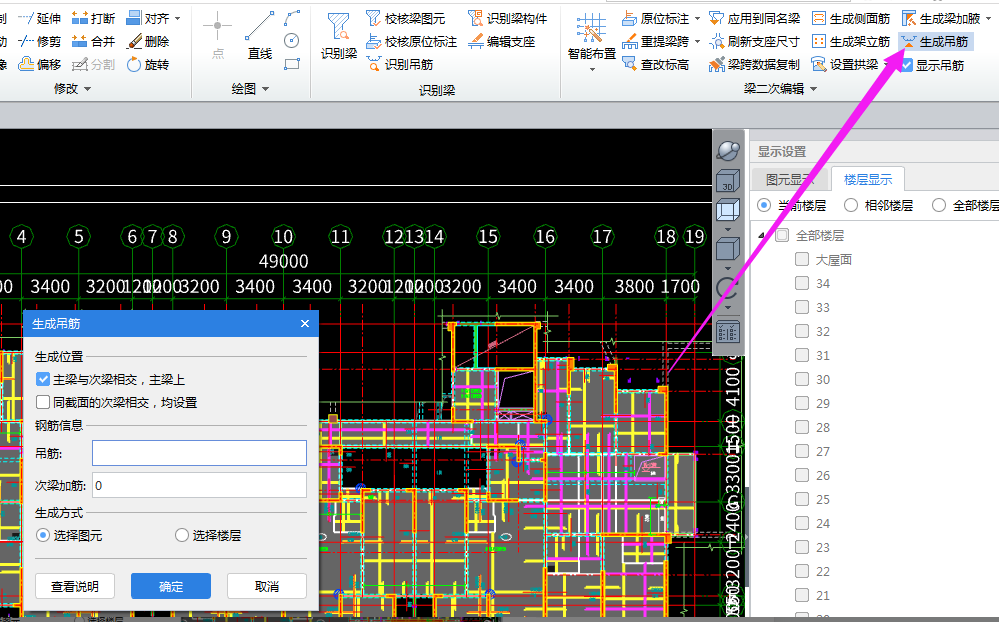Click 梁跨数据复制 tool

[754, 64]
